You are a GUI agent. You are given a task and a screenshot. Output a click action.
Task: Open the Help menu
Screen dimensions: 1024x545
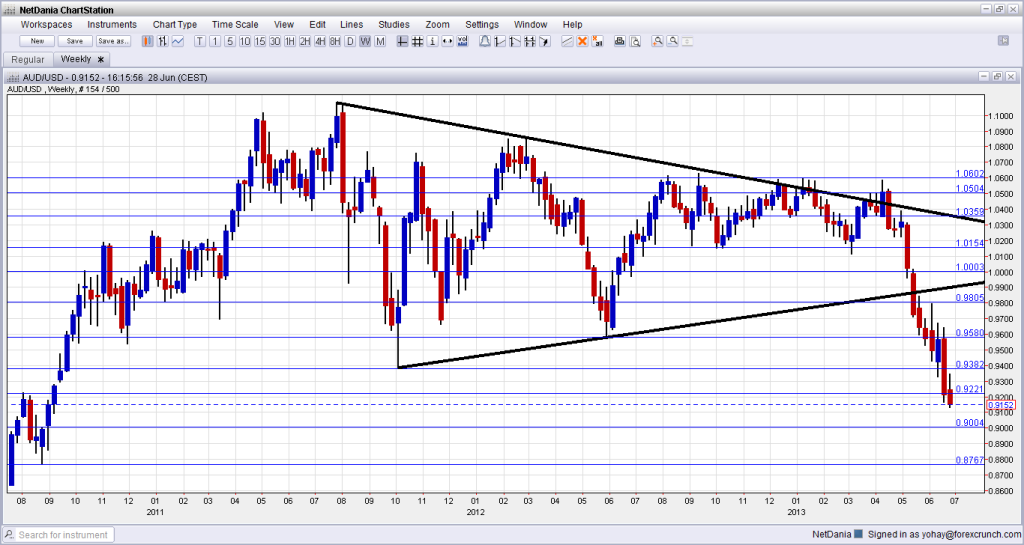[x=573, y=24]
